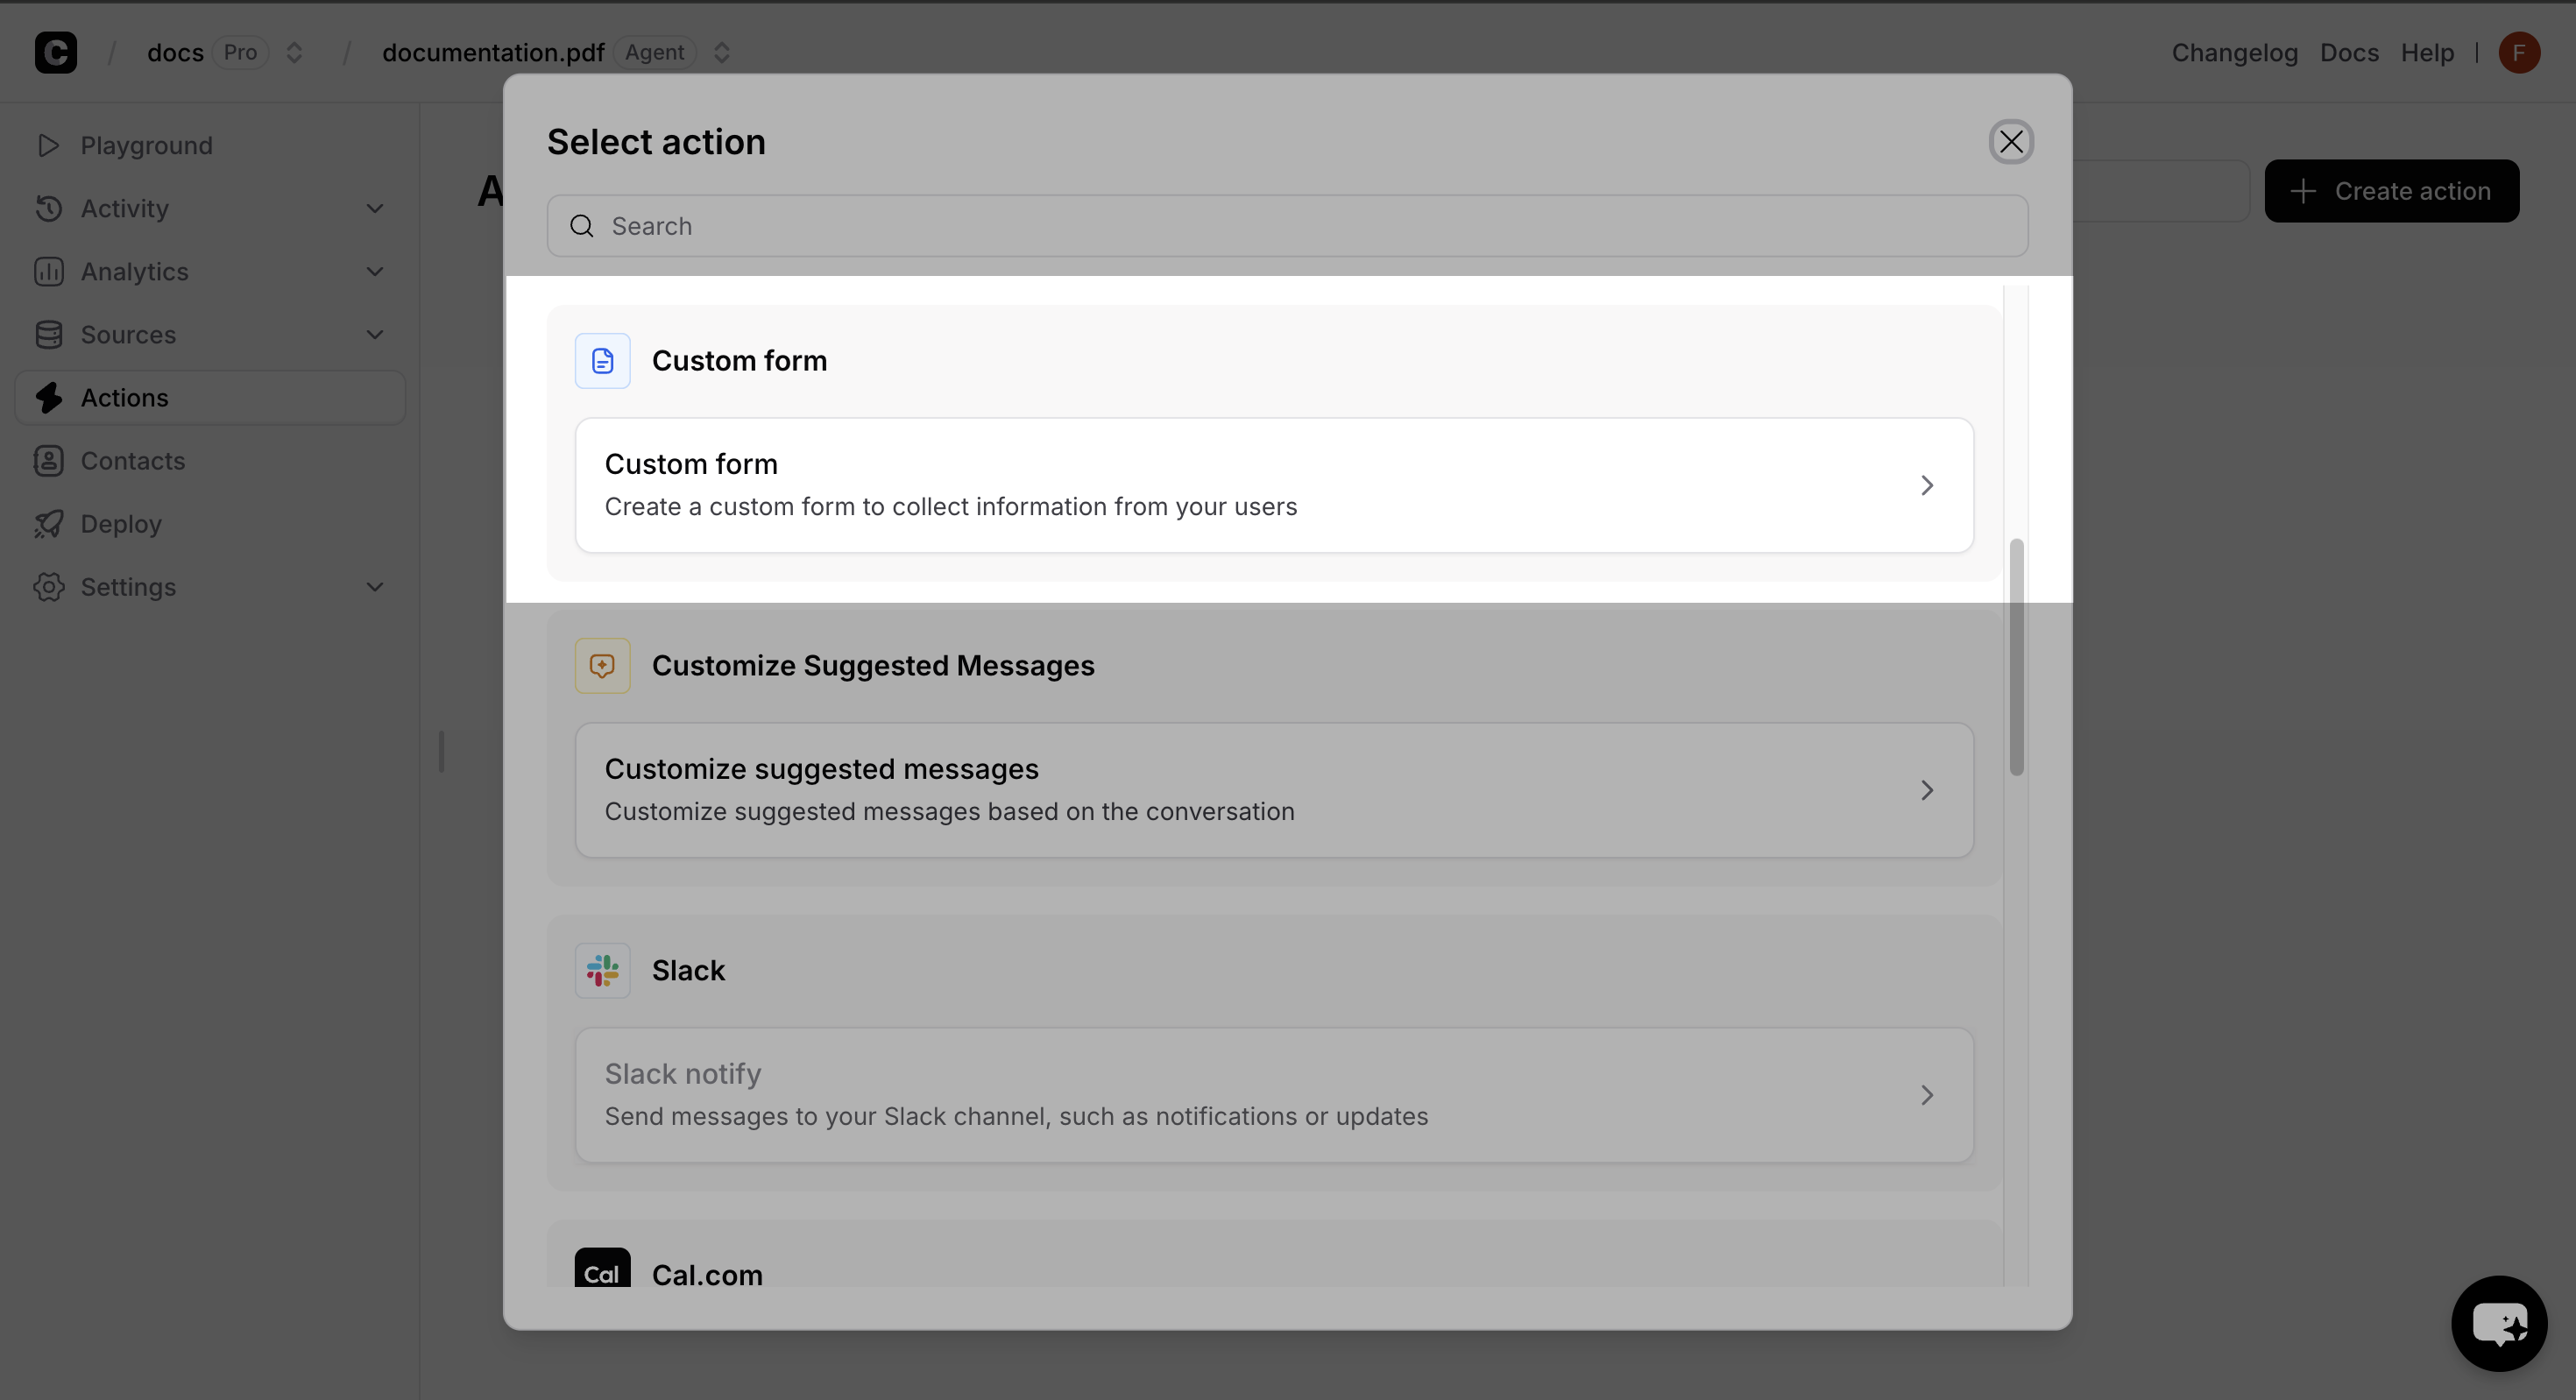This screenshot has width=2576, height=1400.
Task: Open the Changelog link
Action: tap(2234, 52)
